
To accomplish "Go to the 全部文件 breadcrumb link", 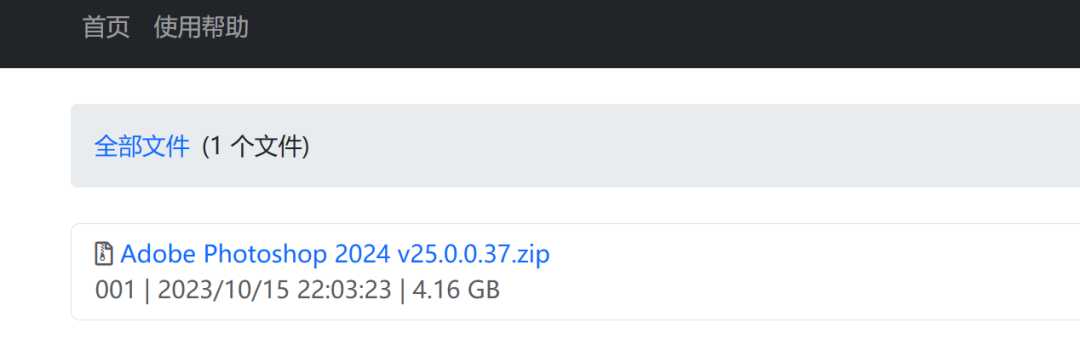I will click(142, 146).
